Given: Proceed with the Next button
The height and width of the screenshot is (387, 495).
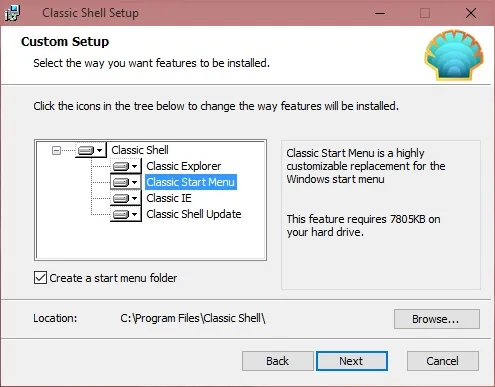Looking at the screenshot, I should coord(352,361).
